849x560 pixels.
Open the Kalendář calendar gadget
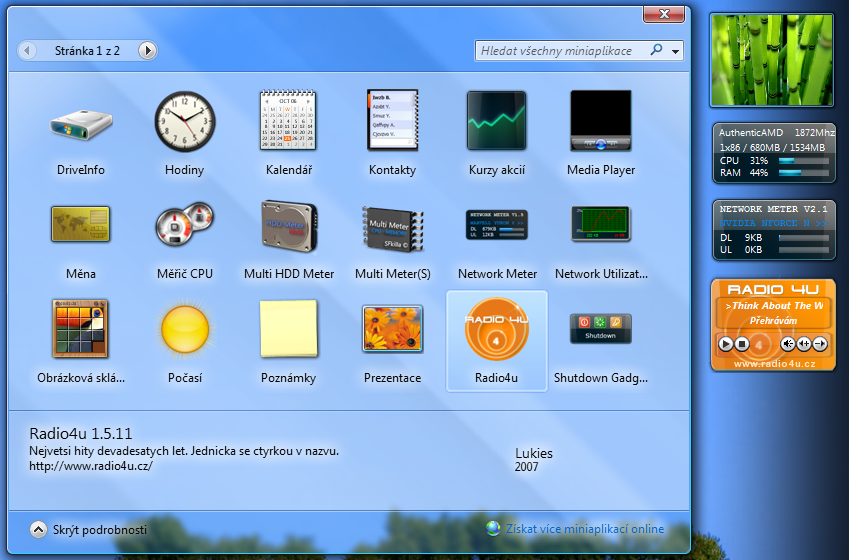coord(288,122)
